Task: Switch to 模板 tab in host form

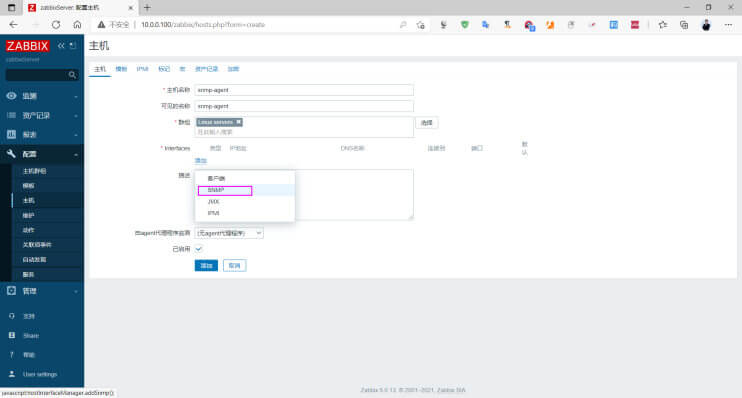Action: (x=121, y=69)
